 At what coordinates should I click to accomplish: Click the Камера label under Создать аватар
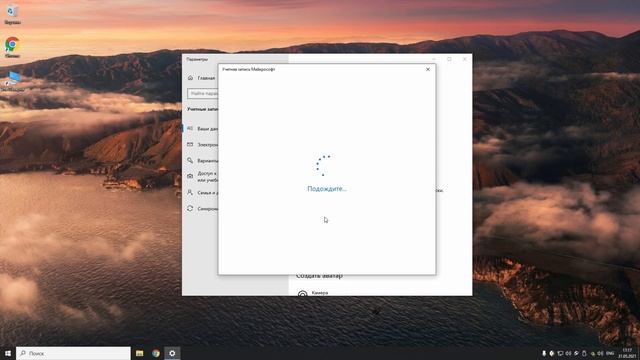[x=320, y=293]
